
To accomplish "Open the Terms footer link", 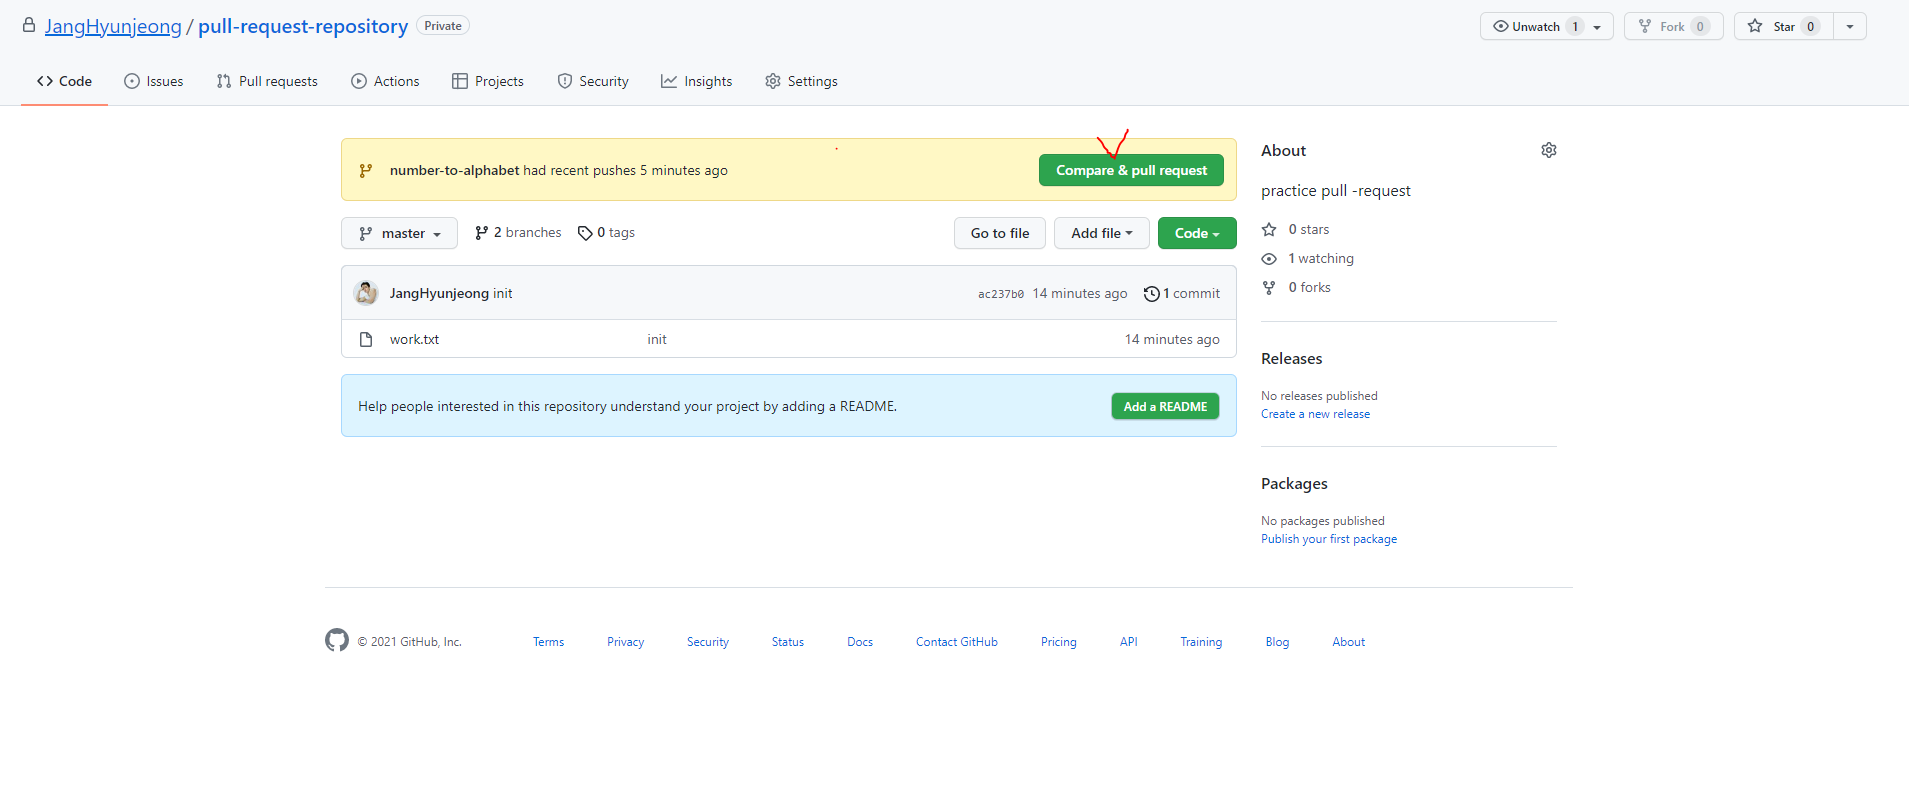I will (548, 642).
